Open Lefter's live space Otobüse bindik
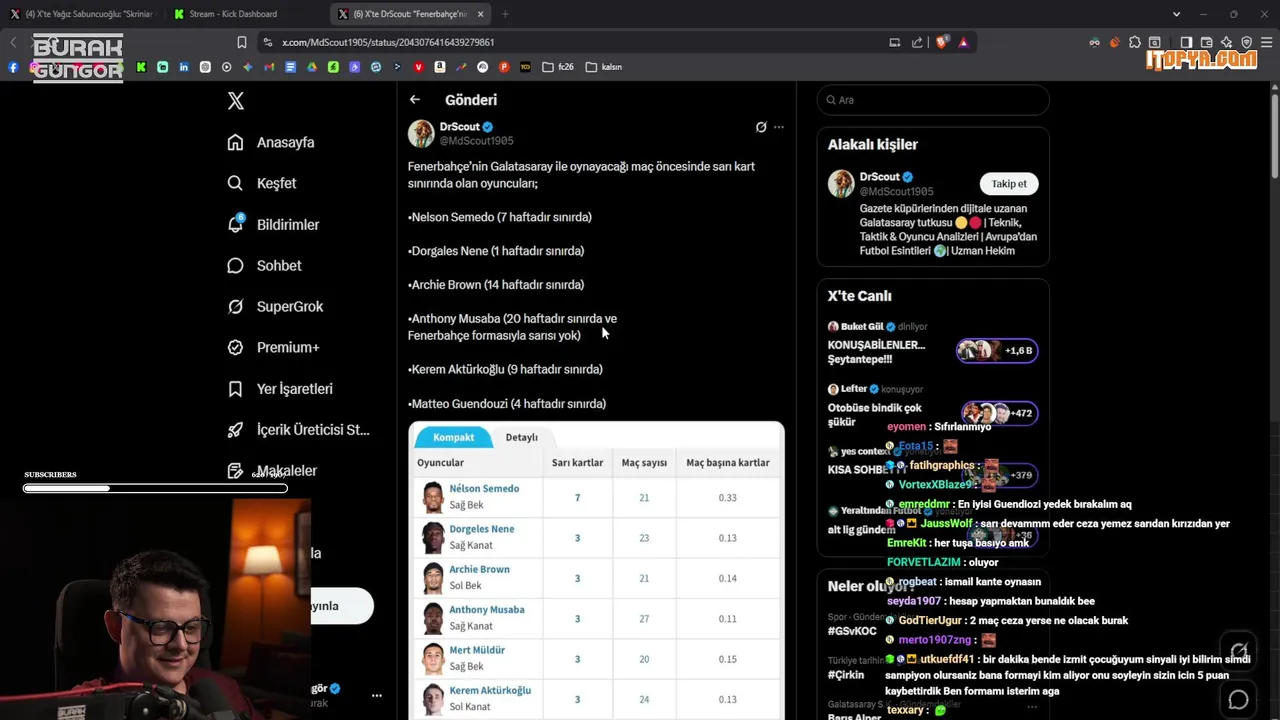Screen dimensions: 1280x720 tap(932, 407)
